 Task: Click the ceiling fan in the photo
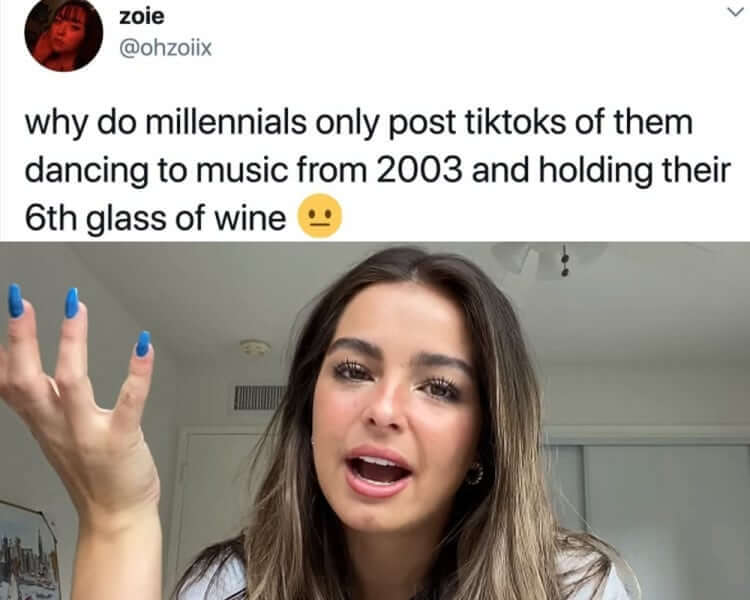pyautogui.click(x=550, y=259)
